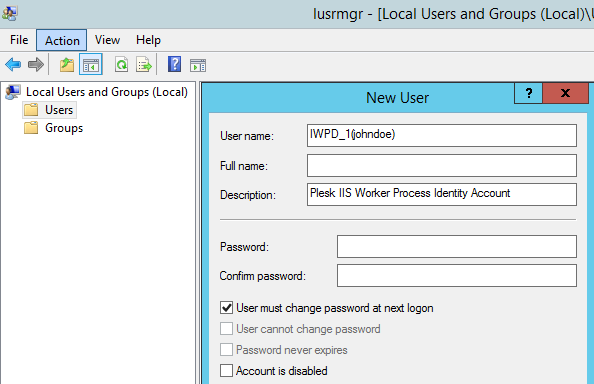Screen dimensions: 594x384
Task: Open the View menu
Action: (107, 40)
